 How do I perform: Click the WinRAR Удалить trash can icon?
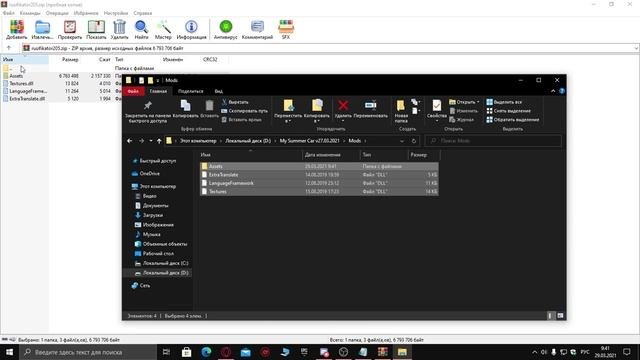point(119,27)
